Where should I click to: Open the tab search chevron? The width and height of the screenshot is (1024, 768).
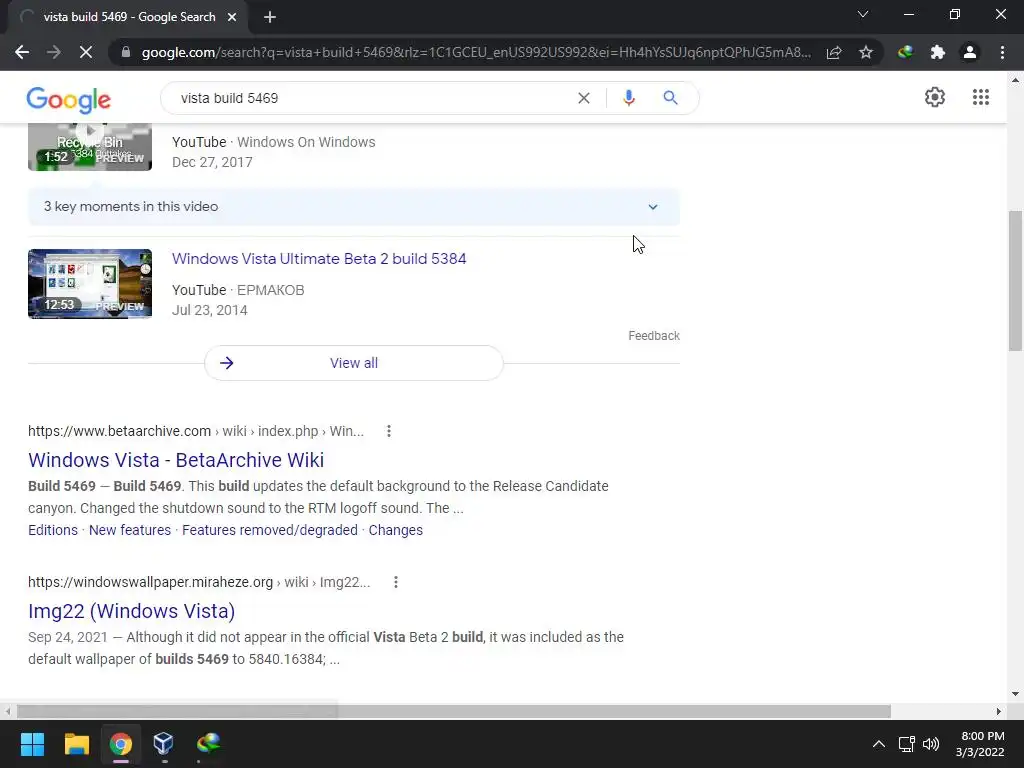863,14
